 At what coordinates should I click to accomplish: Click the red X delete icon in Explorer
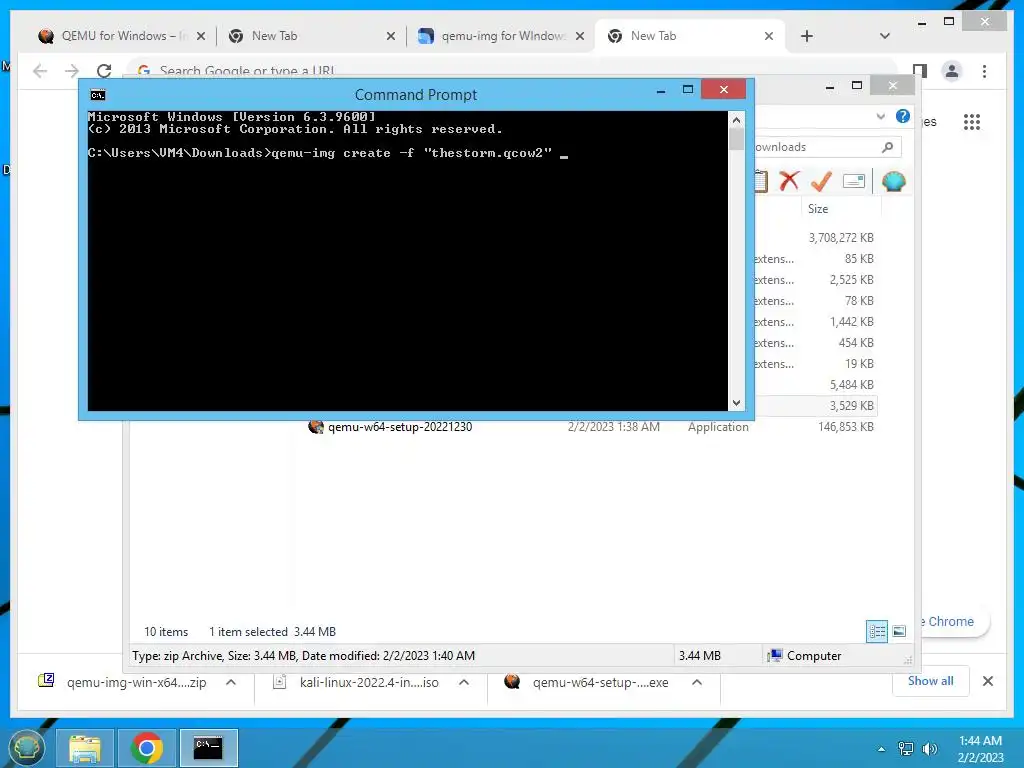tap(789, 180)
